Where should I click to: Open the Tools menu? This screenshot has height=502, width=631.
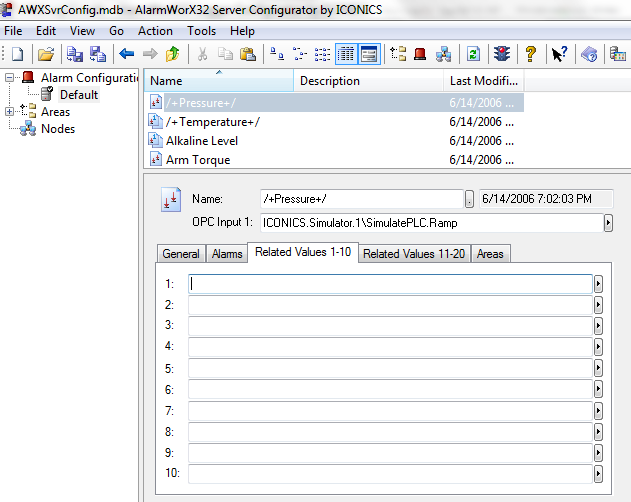click(201, 31)
